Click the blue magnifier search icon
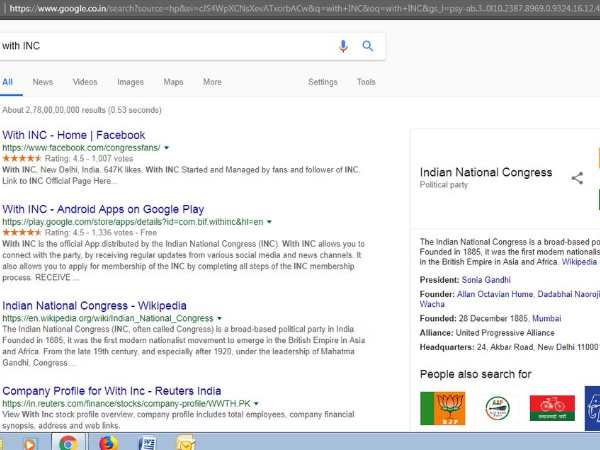The height and width of the screenshot is (450, 600). (x=368, y=46)
